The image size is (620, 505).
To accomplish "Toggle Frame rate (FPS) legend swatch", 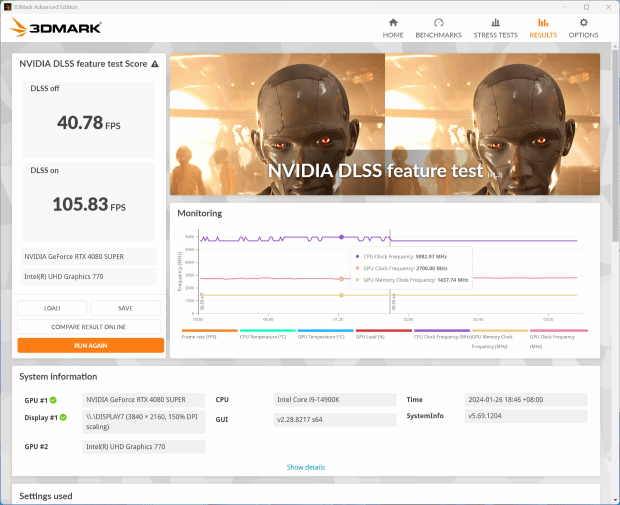I will pyautogui.click(x=210, y=331).
